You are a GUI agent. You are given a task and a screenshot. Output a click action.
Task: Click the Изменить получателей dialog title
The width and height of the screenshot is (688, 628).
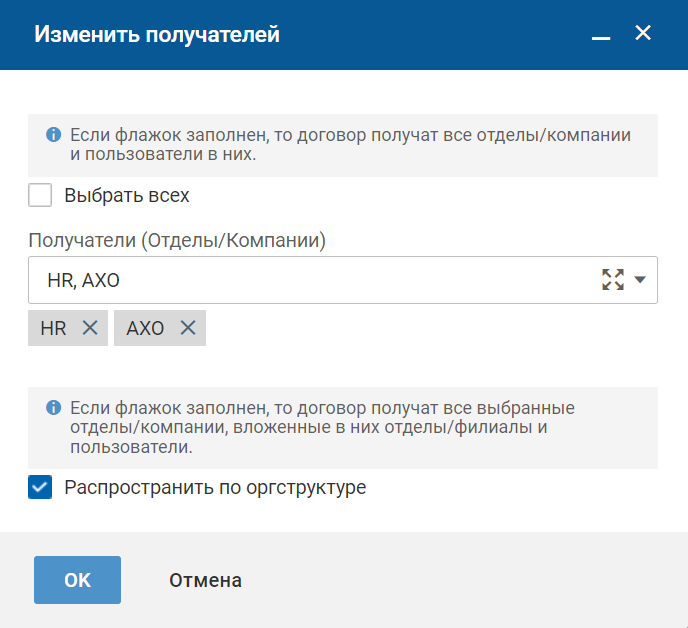(x=157, y=35)
